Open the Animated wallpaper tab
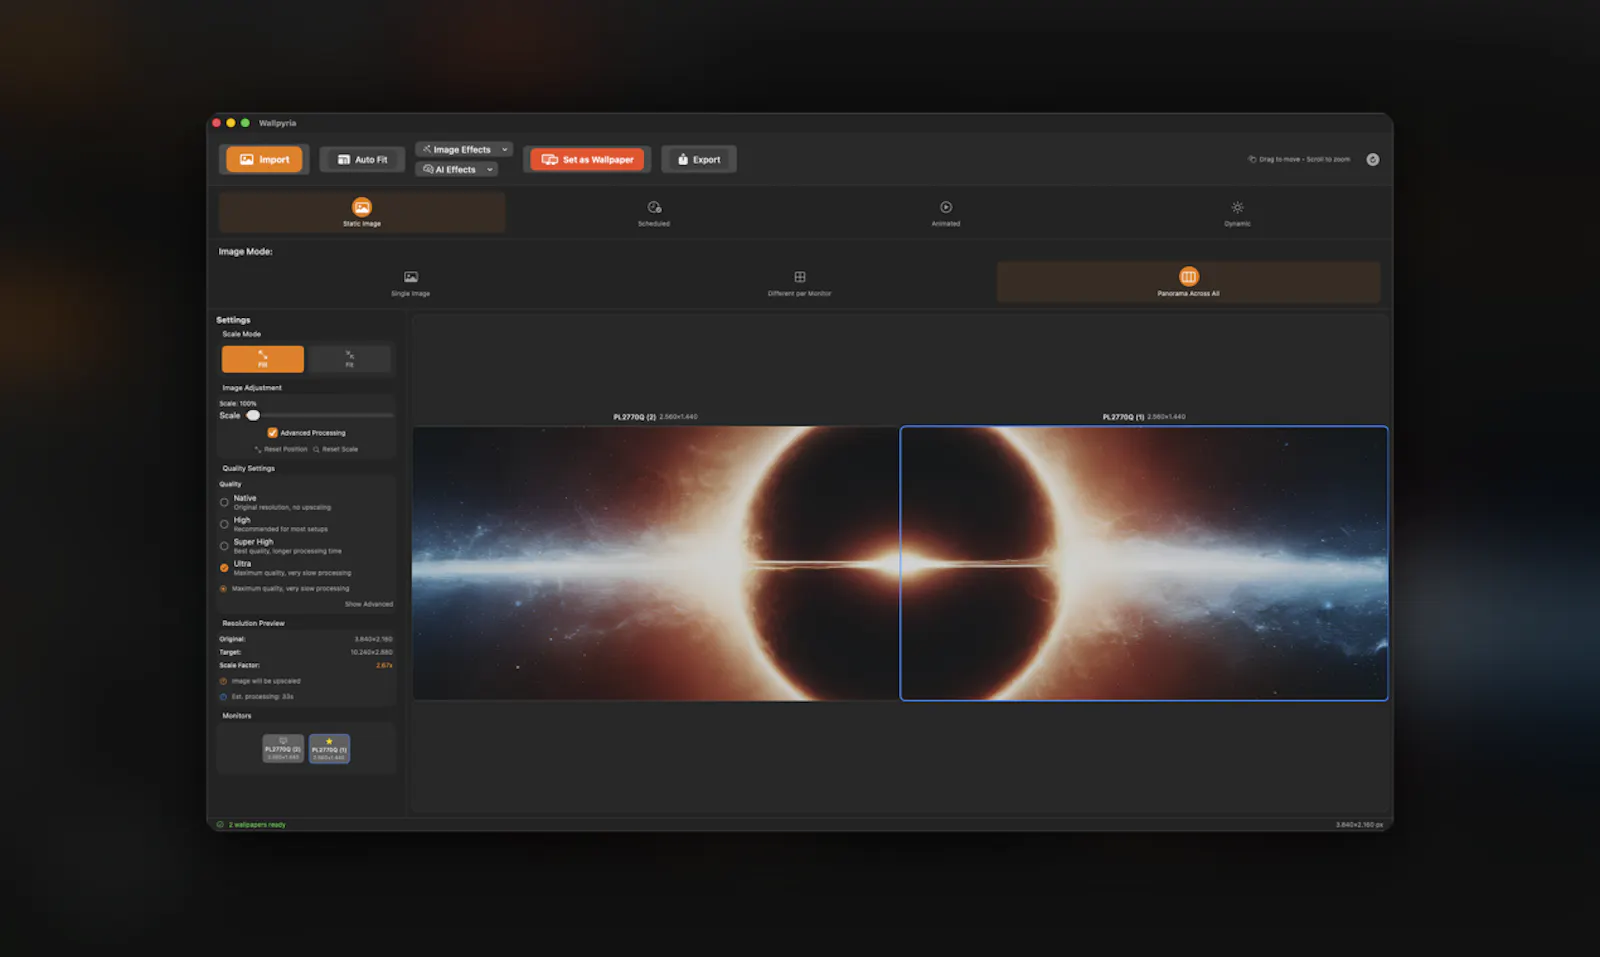The image size is (1600, 957). [x=946, y=212]
